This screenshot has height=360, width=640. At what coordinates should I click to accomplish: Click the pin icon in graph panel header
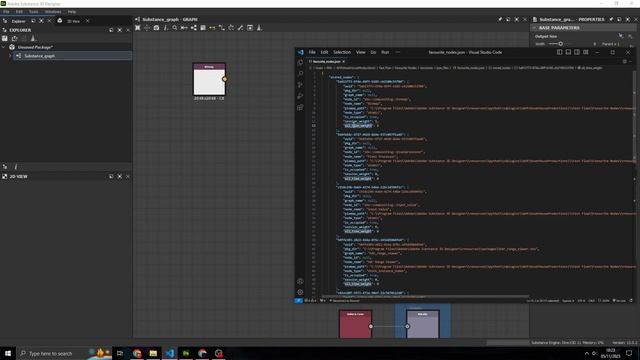coord(500,19)
